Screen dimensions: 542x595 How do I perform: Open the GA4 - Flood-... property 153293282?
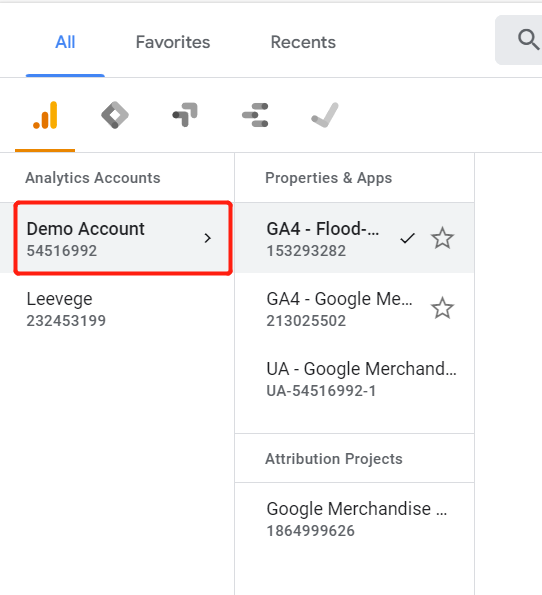(354, 238)
